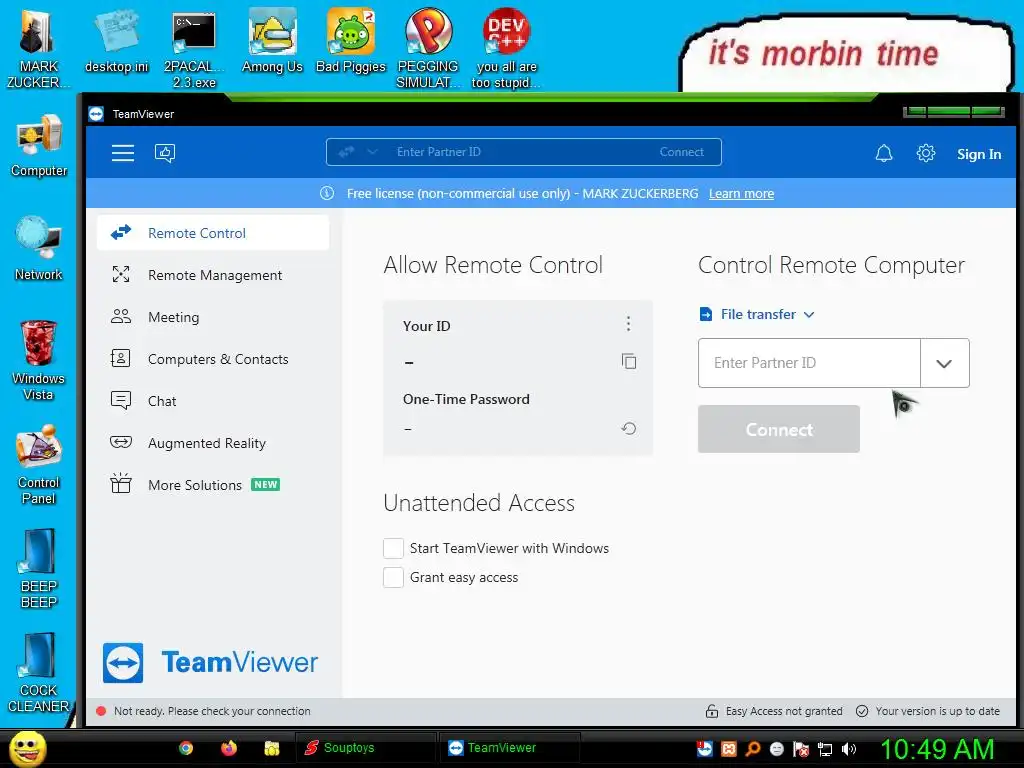Select the Control Panel desktop icon
This screenshot has width=1024, height=768.
pyautogui.click(x=39, y=464)
